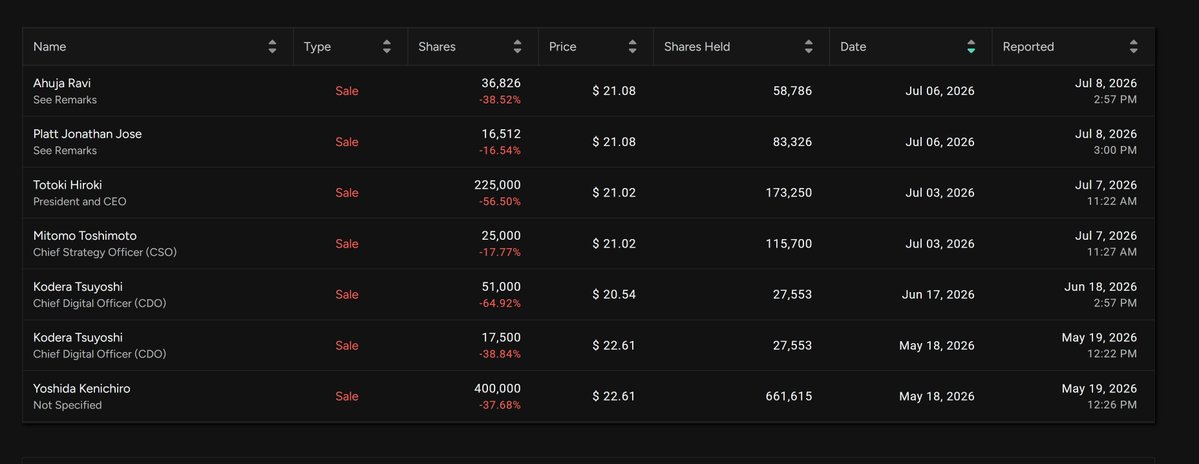Click the 400,000 shares value
Viewport: 1199px width, 464px height.
[497, 388]
